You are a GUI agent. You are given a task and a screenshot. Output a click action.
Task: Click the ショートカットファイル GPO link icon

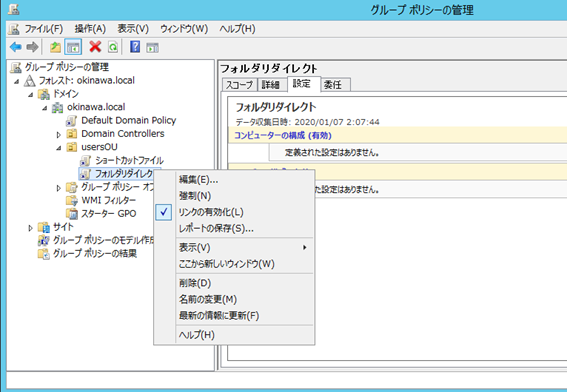(x=85, y=161)
